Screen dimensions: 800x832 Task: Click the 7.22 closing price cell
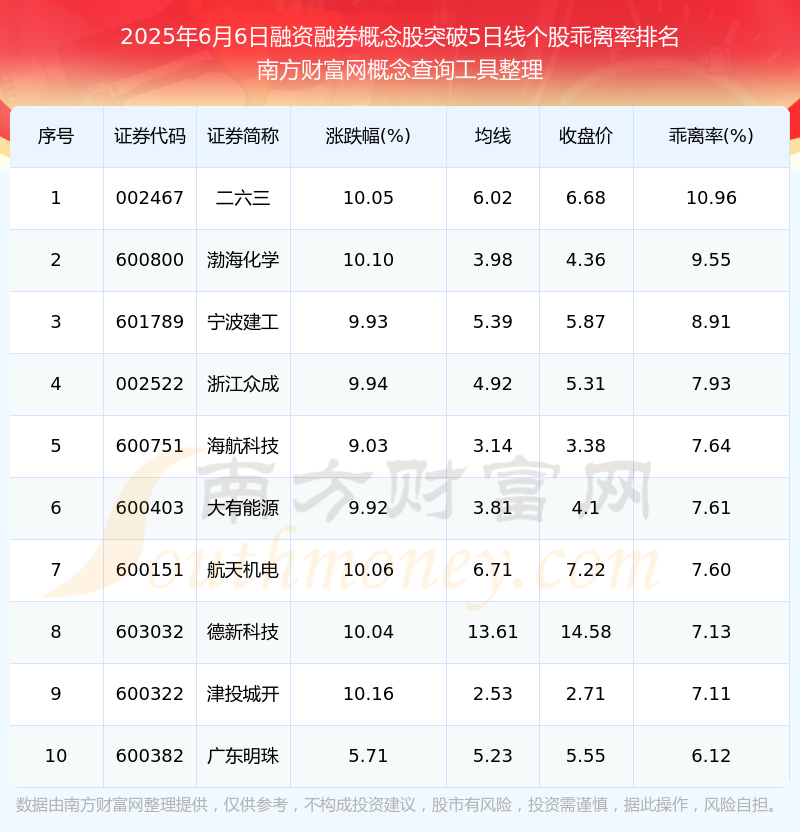pyautogui.click(x=586, y=570)
